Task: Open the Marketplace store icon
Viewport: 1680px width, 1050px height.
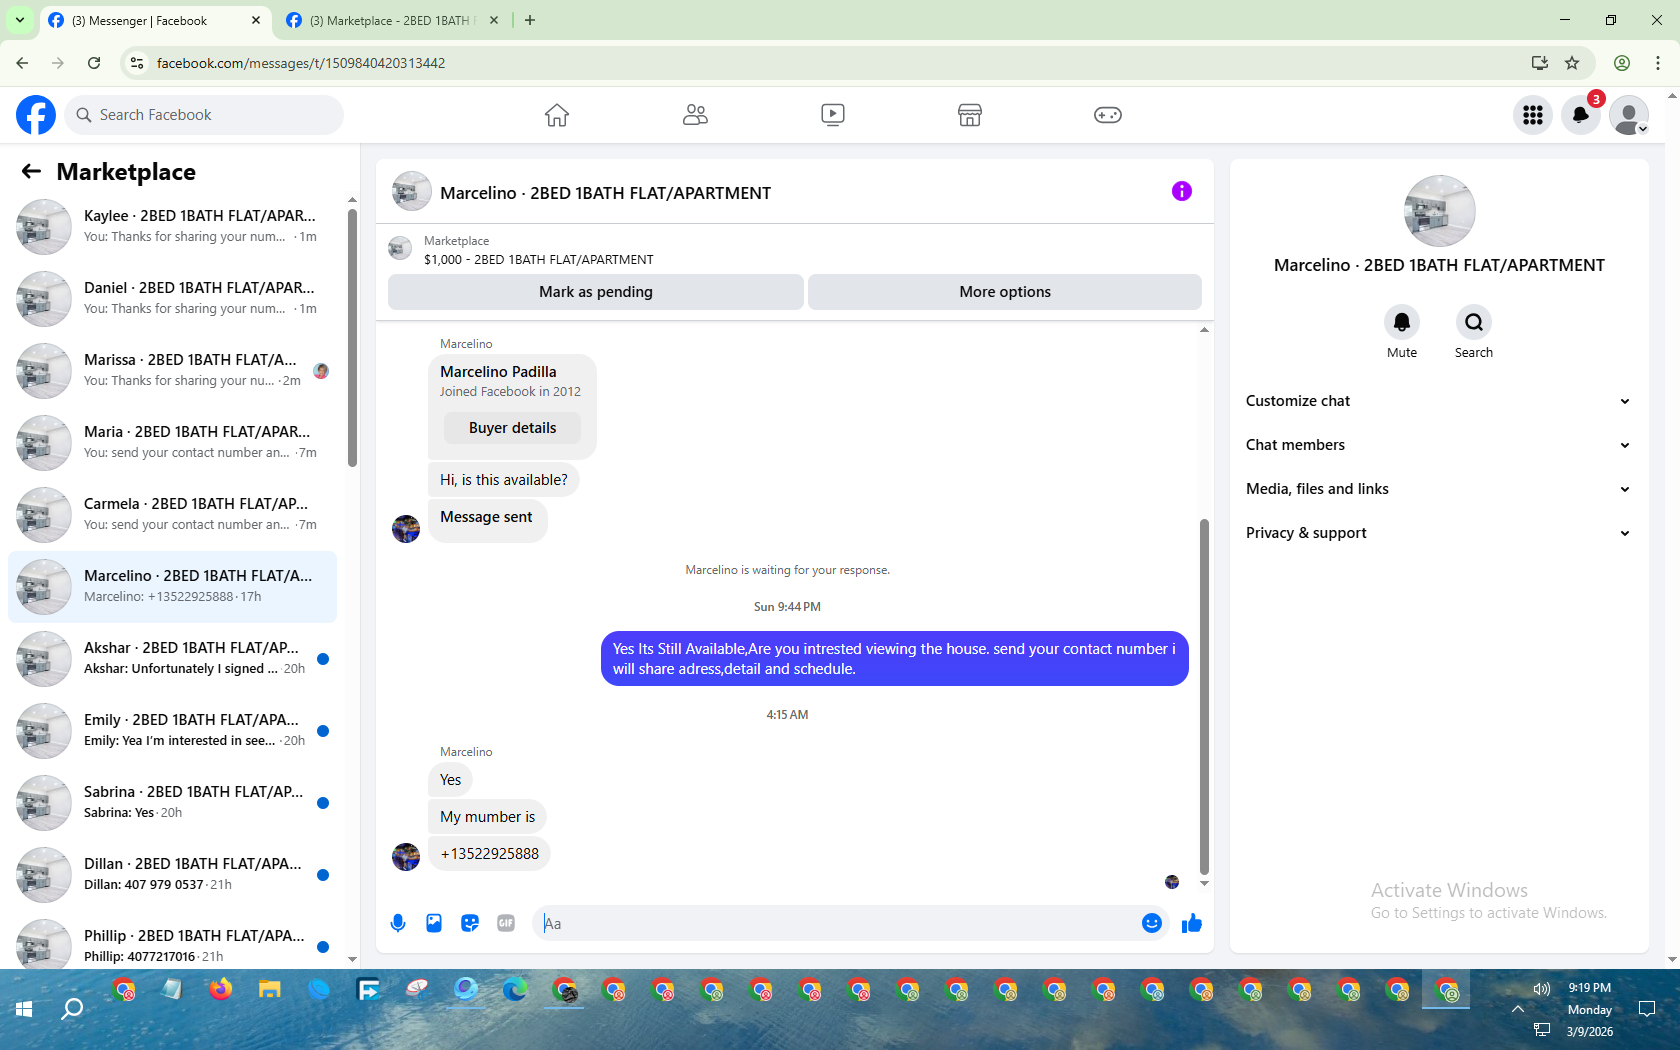Action: click(x=970, y=115)
